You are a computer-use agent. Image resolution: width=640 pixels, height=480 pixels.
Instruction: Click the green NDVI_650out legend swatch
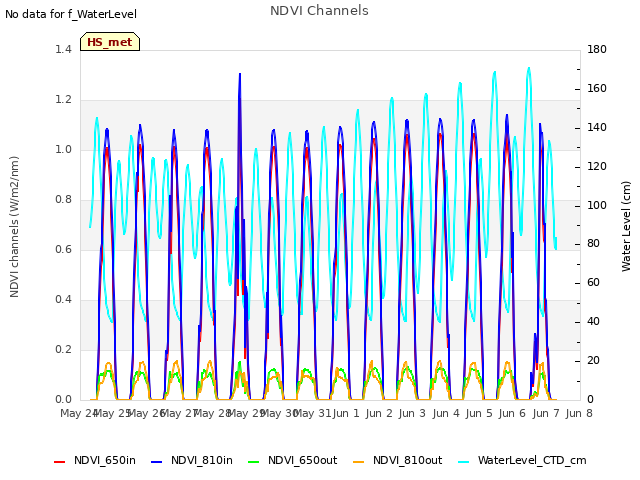(253, 462)
